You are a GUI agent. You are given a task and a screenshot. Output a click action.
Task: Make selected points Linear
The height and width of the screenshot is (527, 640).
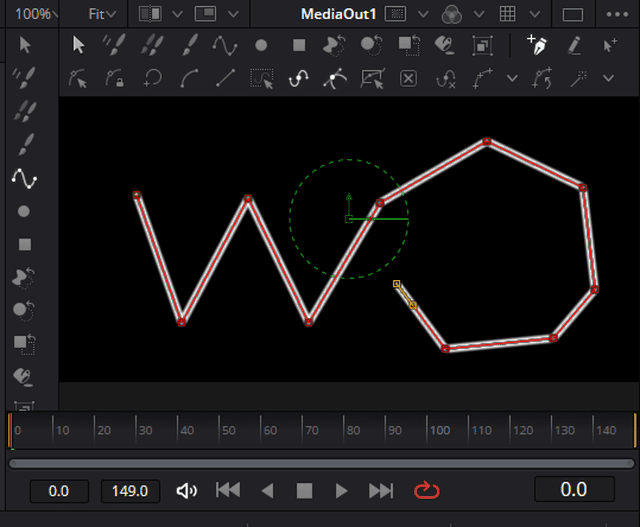pos(225,78)
